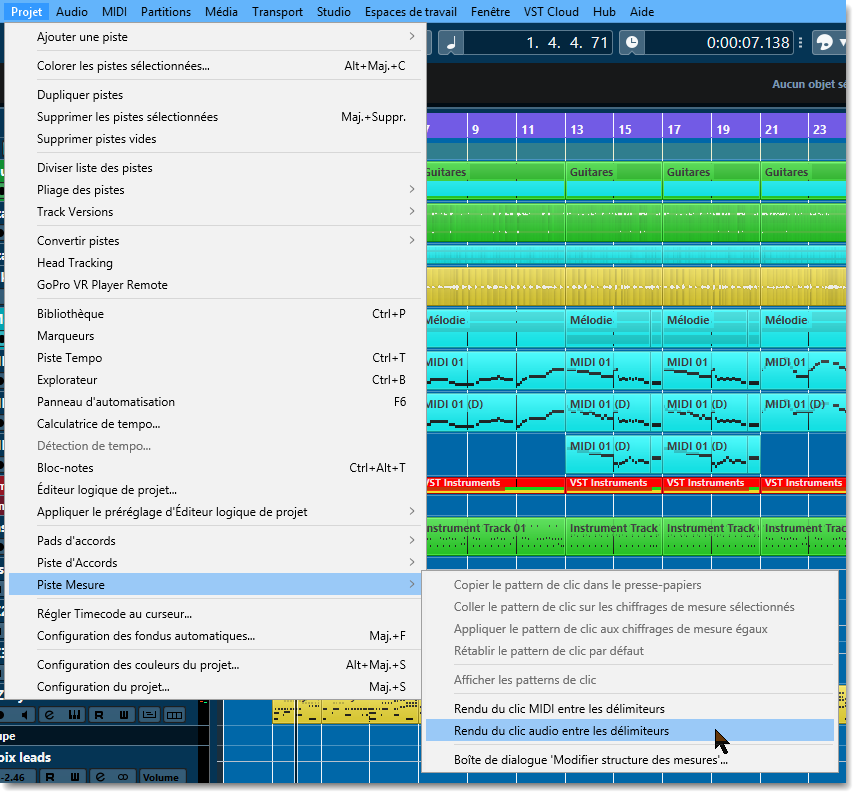Toggle the link icon on the voix leads track
The height and width of the screenshot is (792, 853).
click(x=124, y=776)
